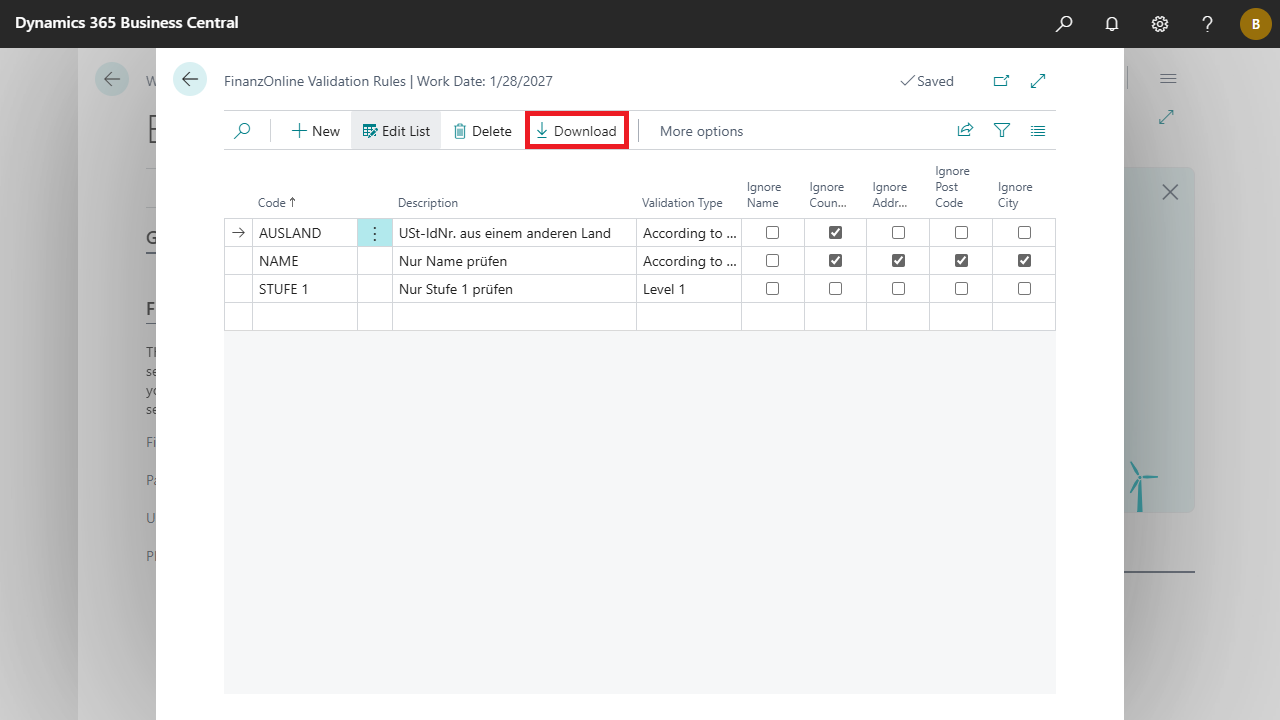Show More options menu

[701, 131]
